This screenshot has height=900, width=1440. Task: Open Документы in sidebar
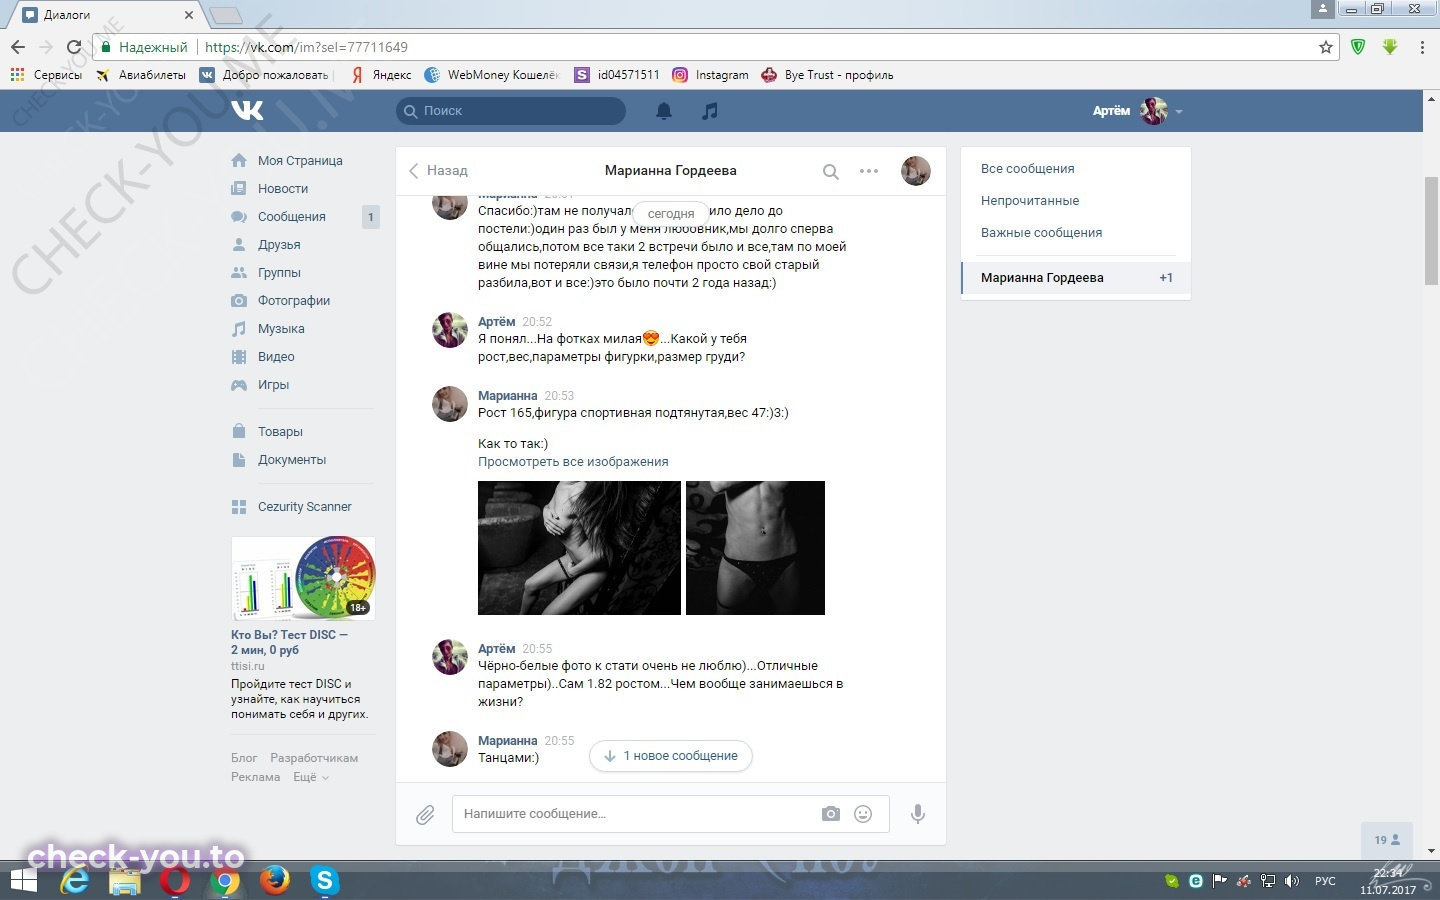[292, 459]
